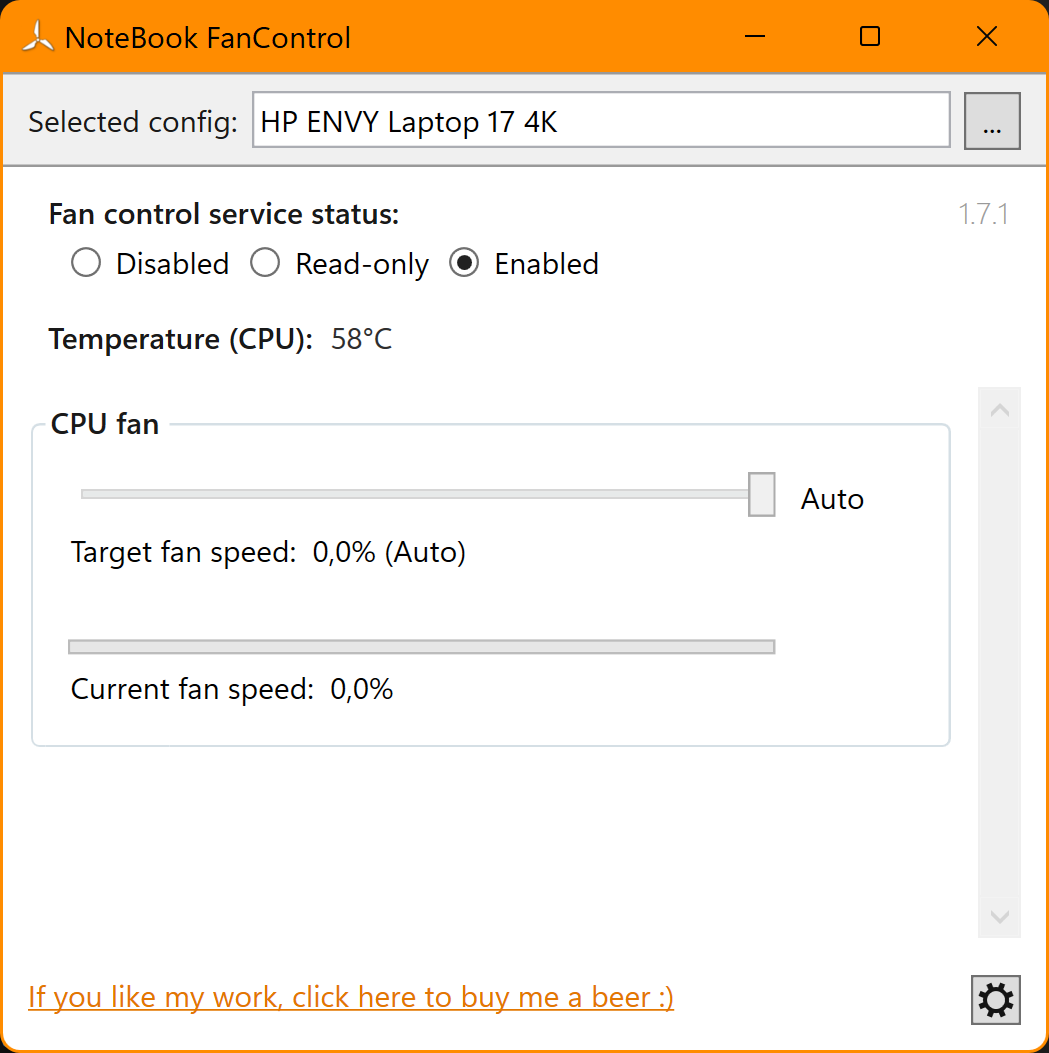Select the Enabled service status

(464, 263)
